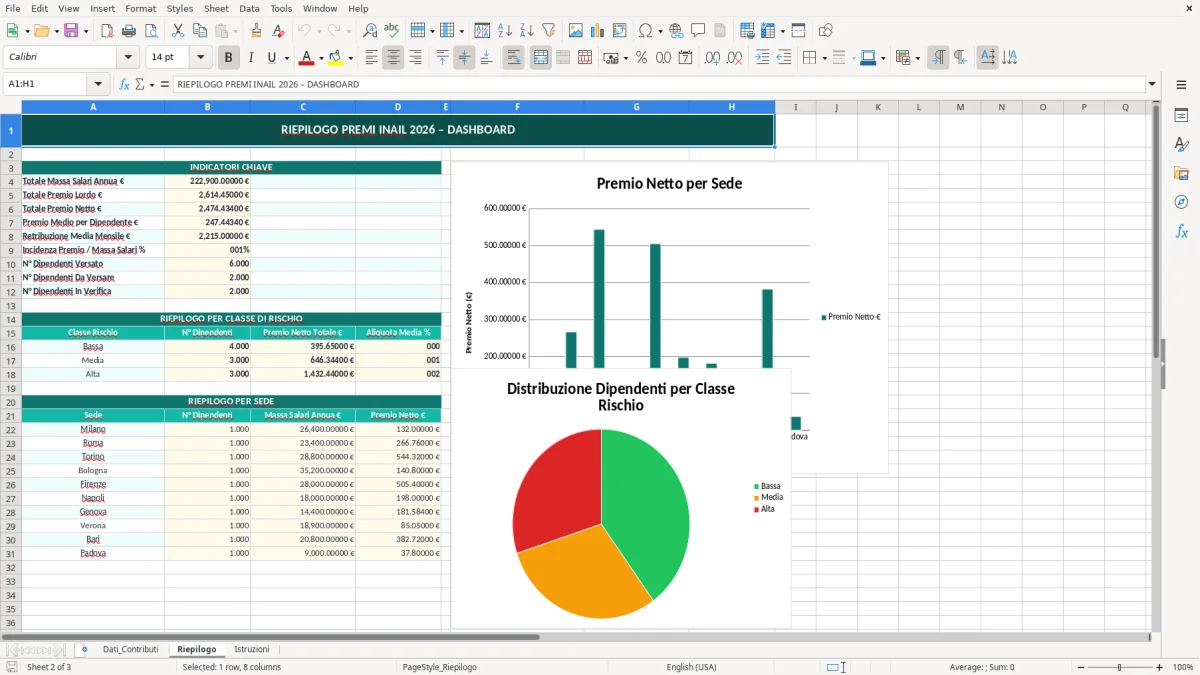The width and height of the screenshot is (1200, 675).
Task: Open Background Color dropdown arrow
Action: tap(350, 58)
